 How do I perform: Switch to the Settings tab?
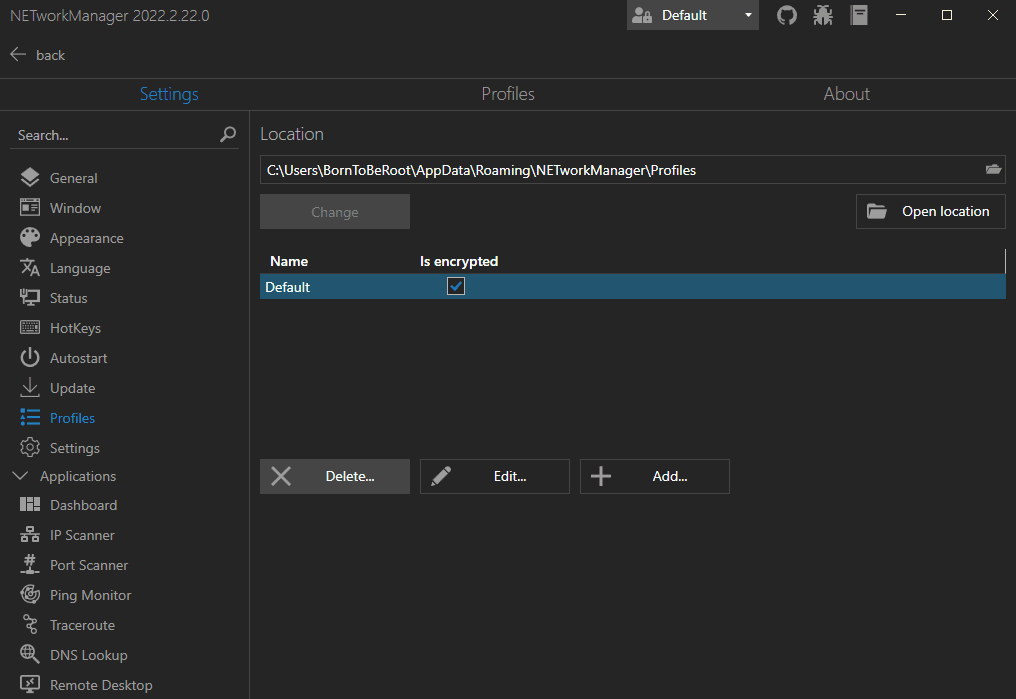click(169, 94)
